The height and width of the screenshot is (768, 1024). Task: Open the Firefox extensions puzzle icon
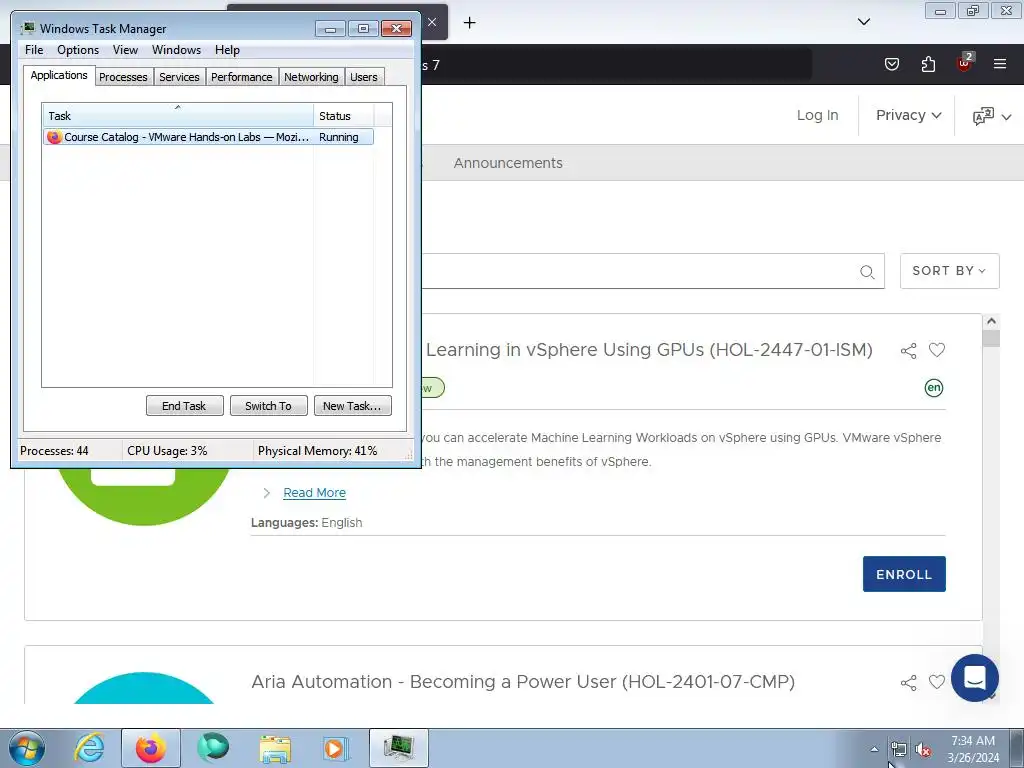click(928, 64)
